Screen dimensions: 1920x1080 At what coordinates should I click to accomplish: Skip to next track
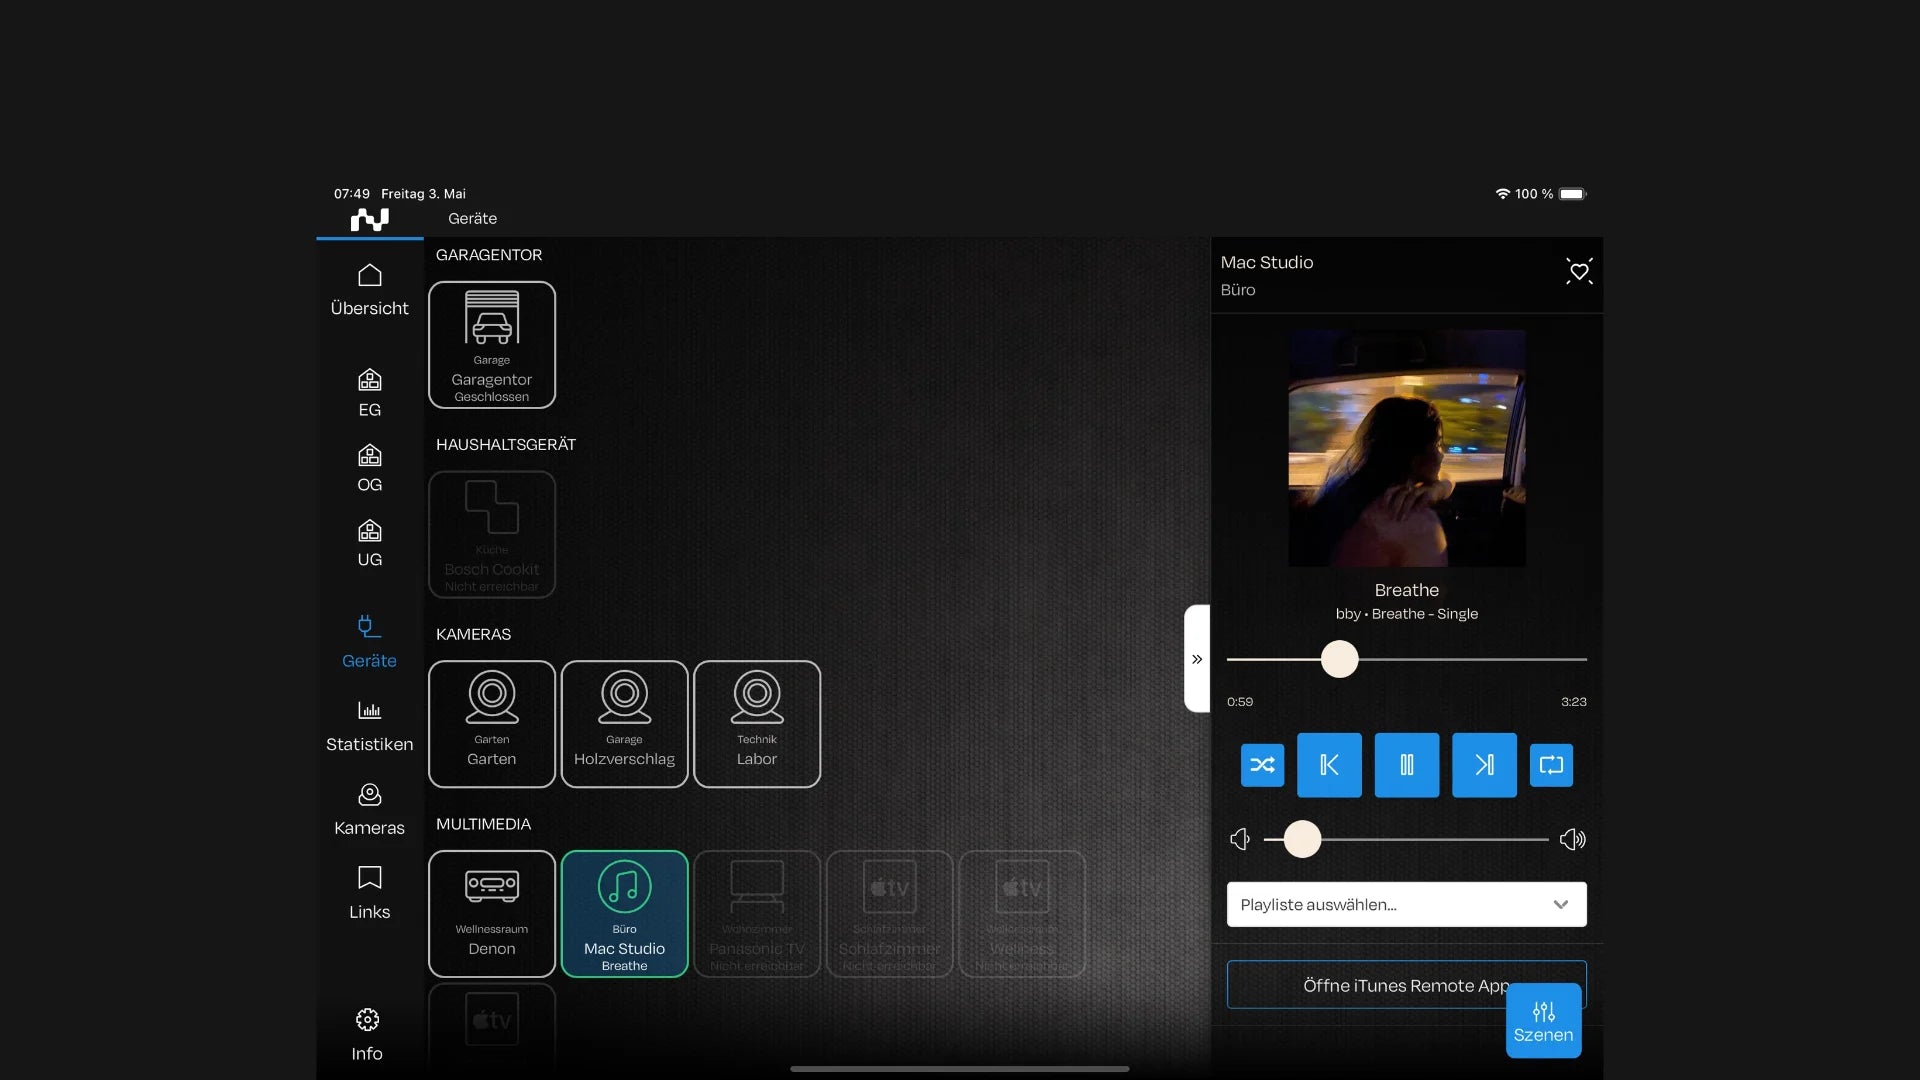click(1484, 765)
